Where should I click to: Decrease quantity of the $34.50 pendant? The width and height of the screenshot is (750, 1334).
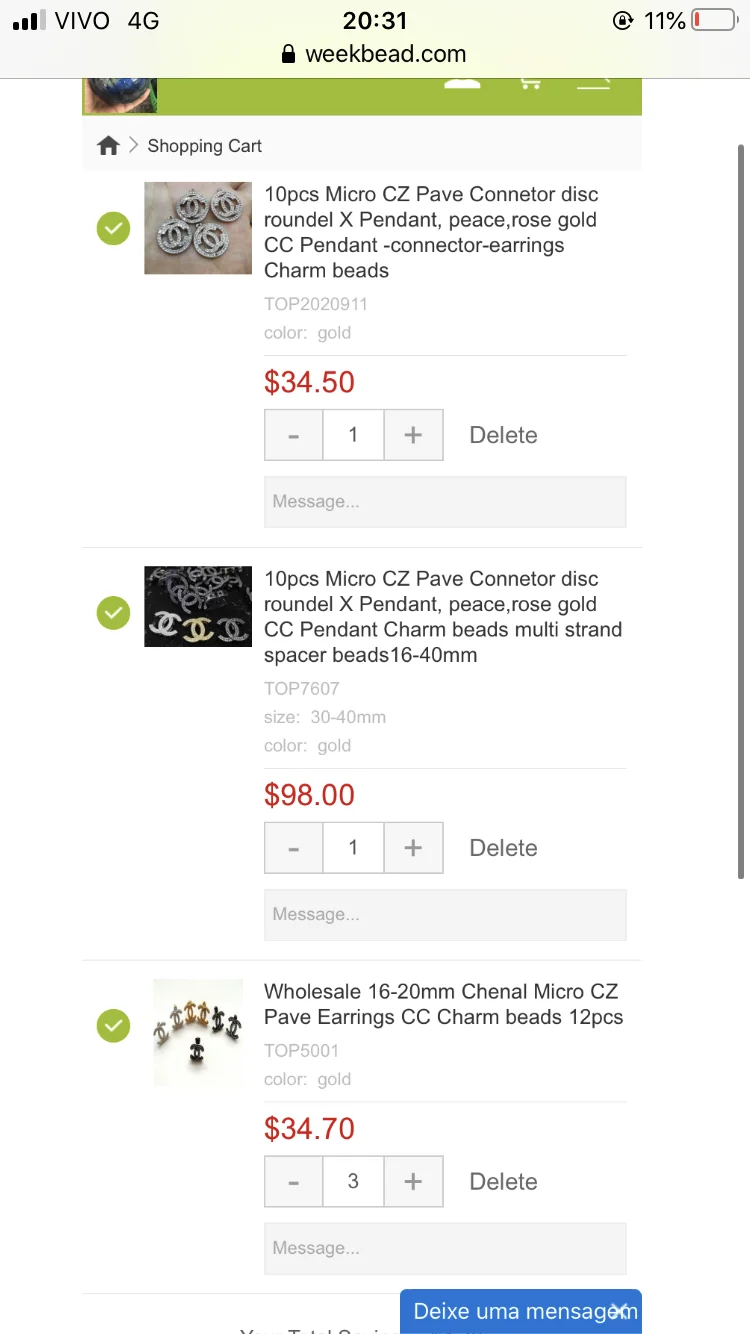coord(293,435)
